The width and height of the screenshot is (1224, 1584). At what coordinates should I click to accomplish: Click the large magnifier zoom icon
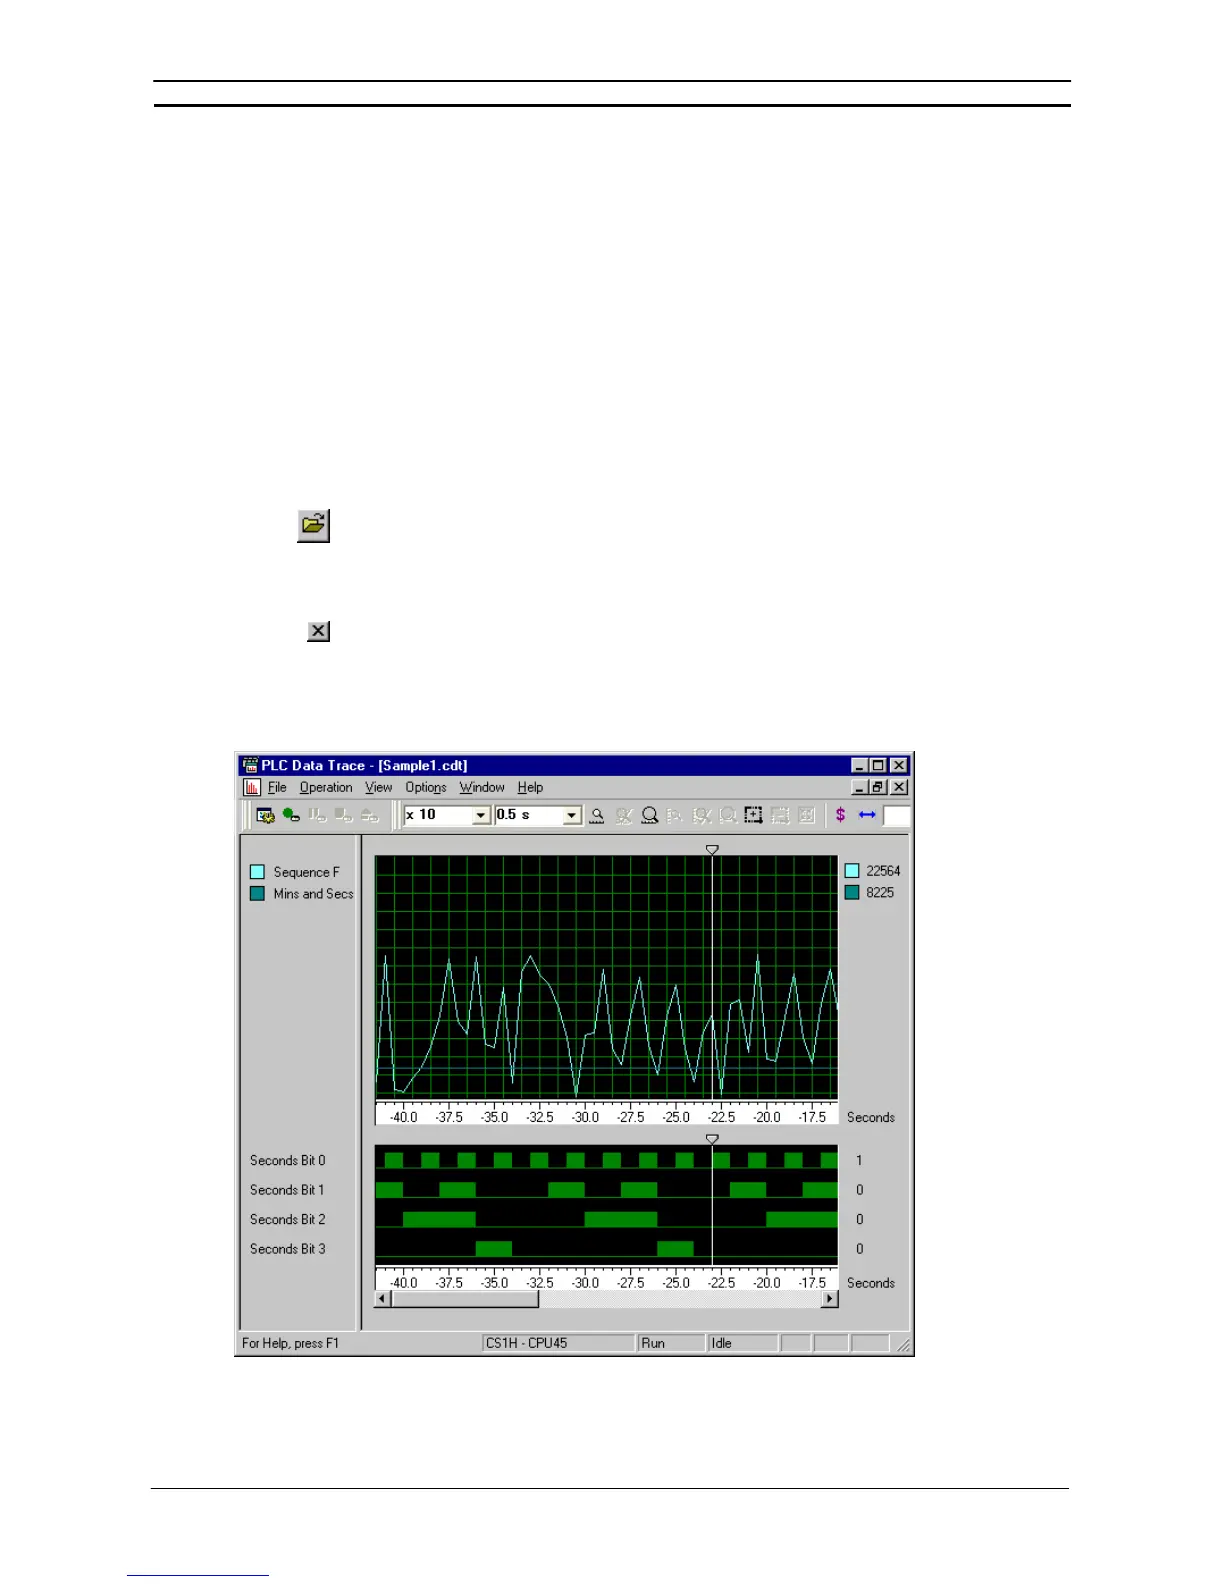click(x=650, y=815)
